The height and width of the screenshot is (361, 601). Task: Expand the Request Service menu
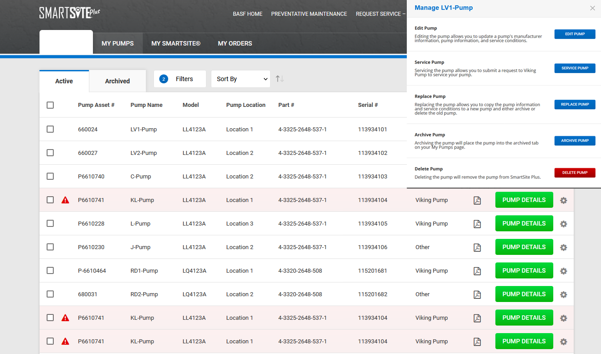[x=380, y=14]
